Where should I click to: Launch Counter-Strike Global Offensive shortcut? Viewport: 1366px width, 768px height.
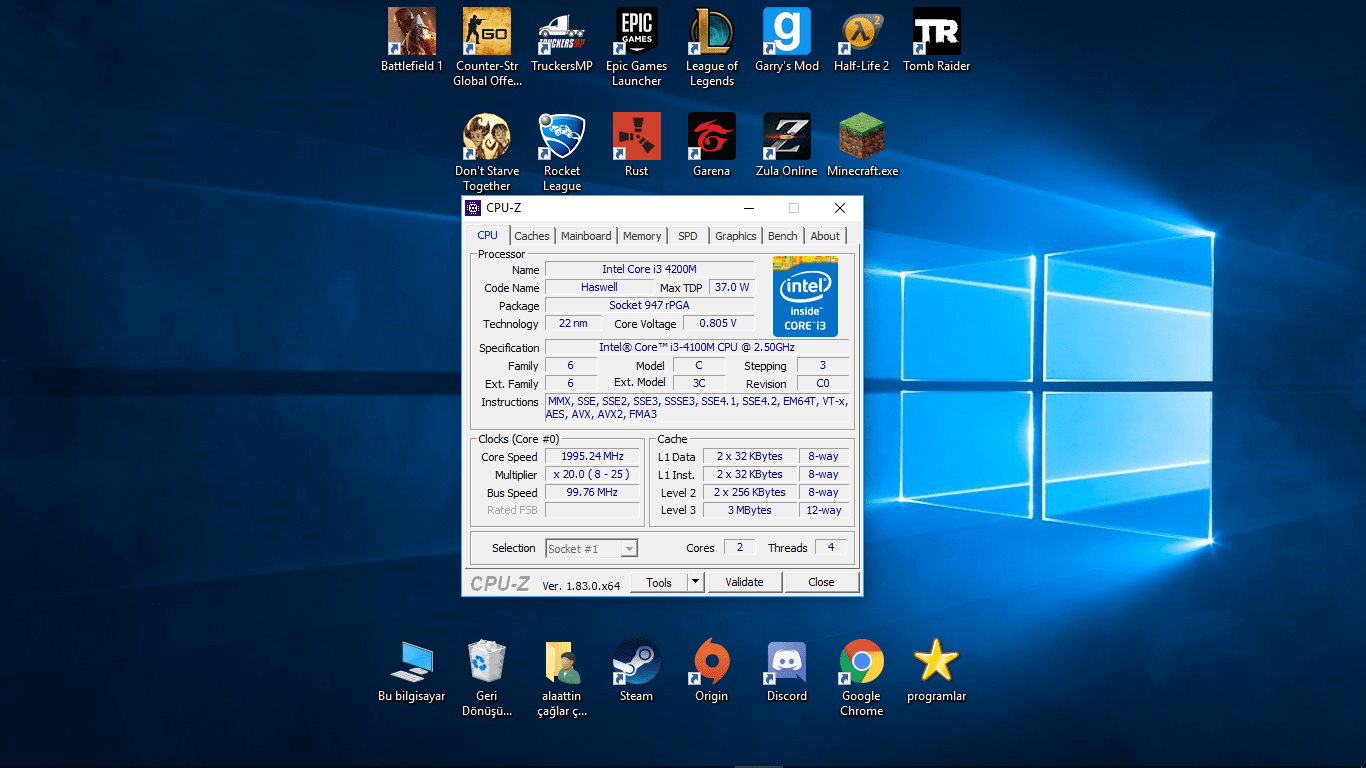coord(487,33)
